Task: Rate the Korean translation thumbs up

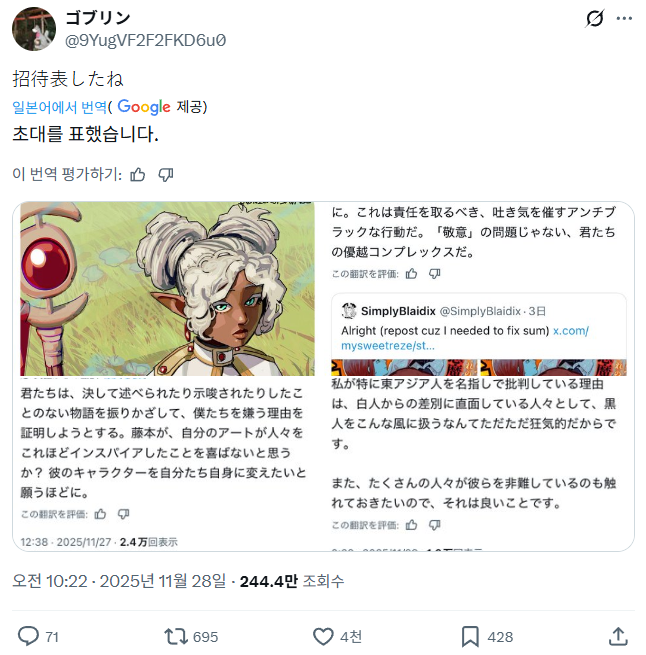Action: tap(137, 174)
